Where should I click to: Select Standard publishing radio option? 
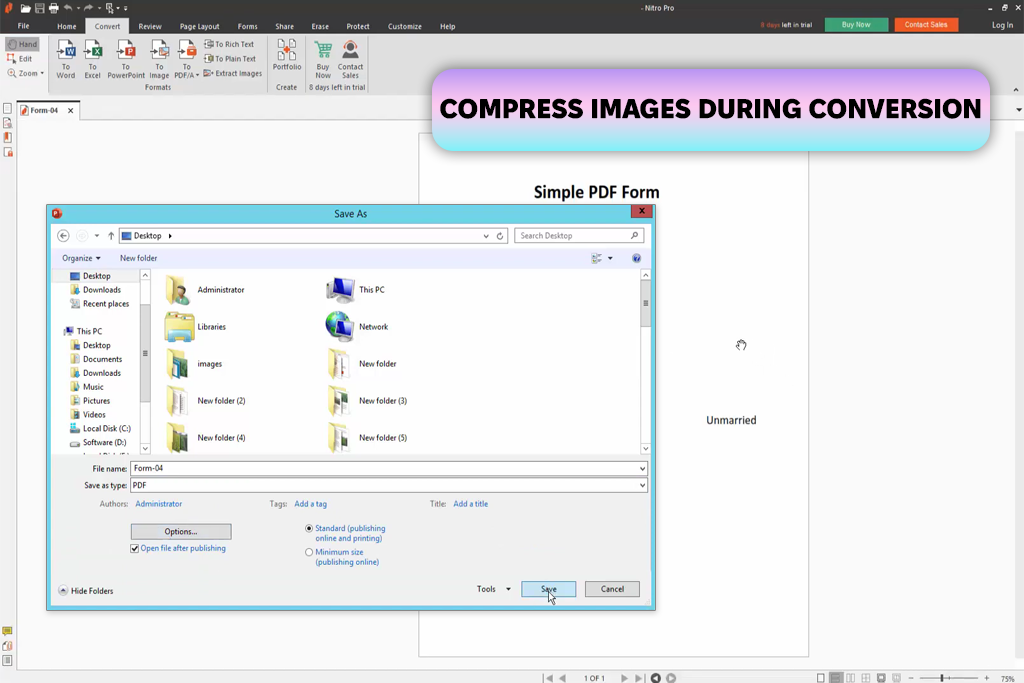tap(309, 529)
